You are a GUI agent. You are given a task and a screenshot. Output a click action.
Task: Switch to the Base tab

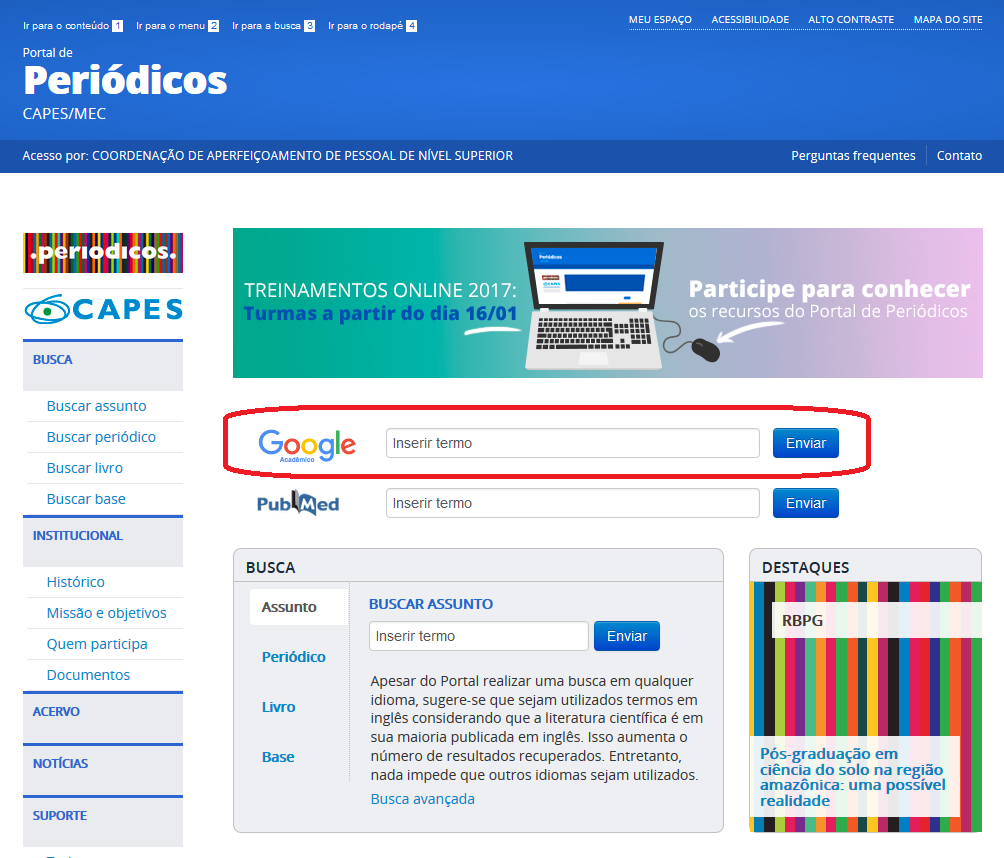pos(278,757)
